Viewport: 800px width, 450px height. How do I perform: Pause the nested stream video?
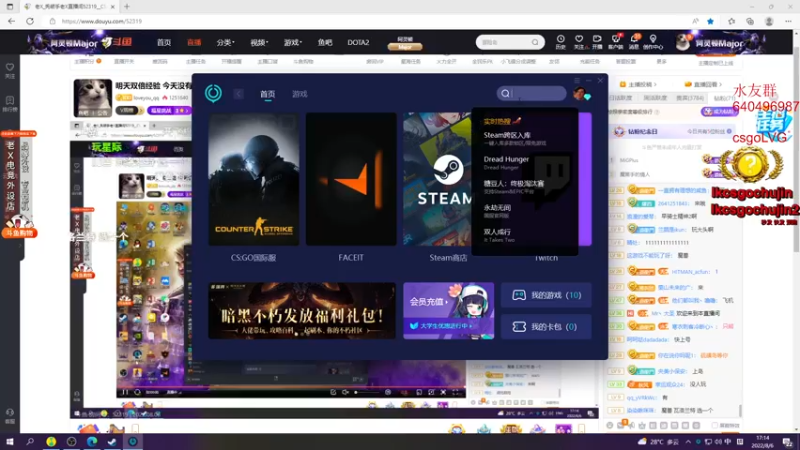pos(125,392)
